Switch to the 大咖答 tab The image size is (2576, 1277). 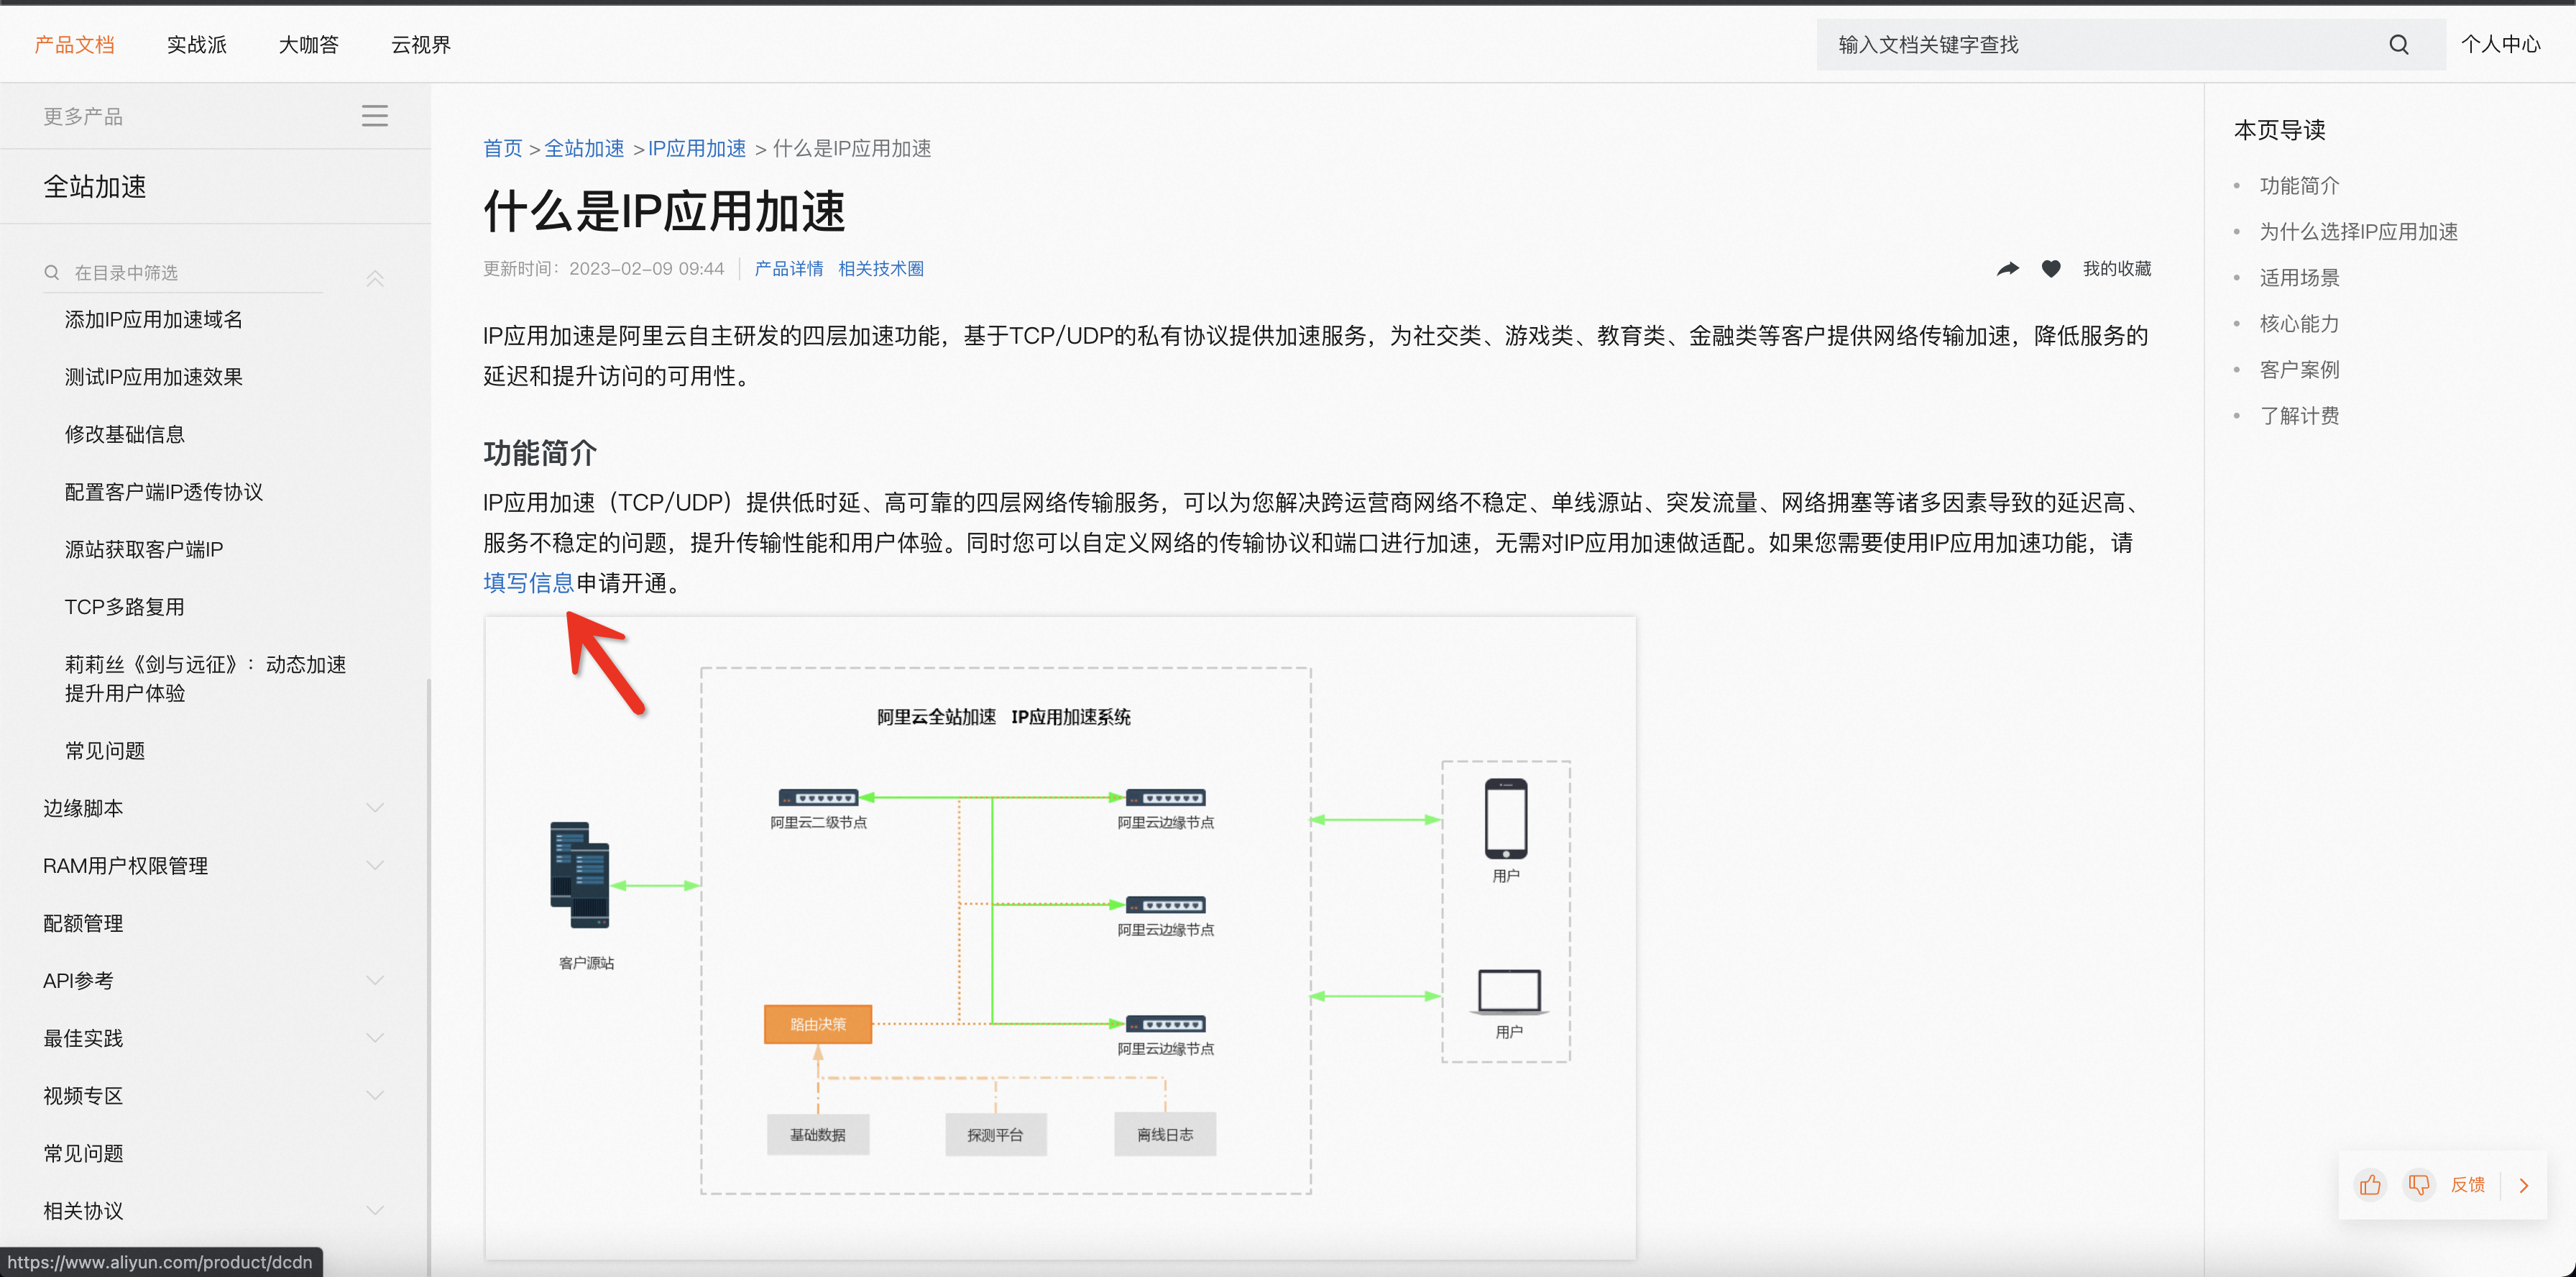[x=309, y=45]
